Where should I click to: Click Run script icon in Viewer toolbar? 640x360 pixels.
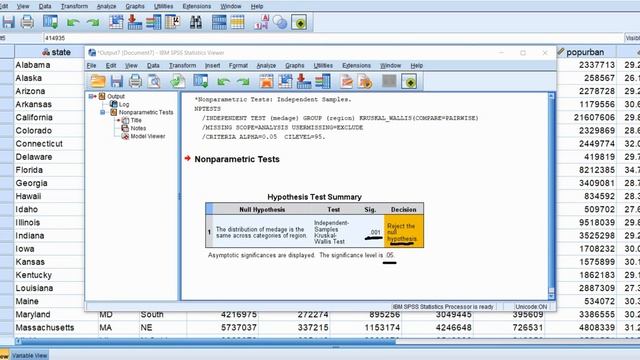pos(365,81)
